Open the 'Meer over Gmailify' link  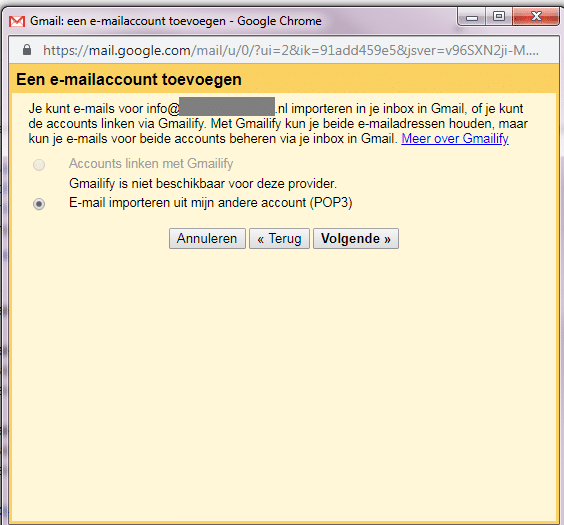click(x=455, y=138)
